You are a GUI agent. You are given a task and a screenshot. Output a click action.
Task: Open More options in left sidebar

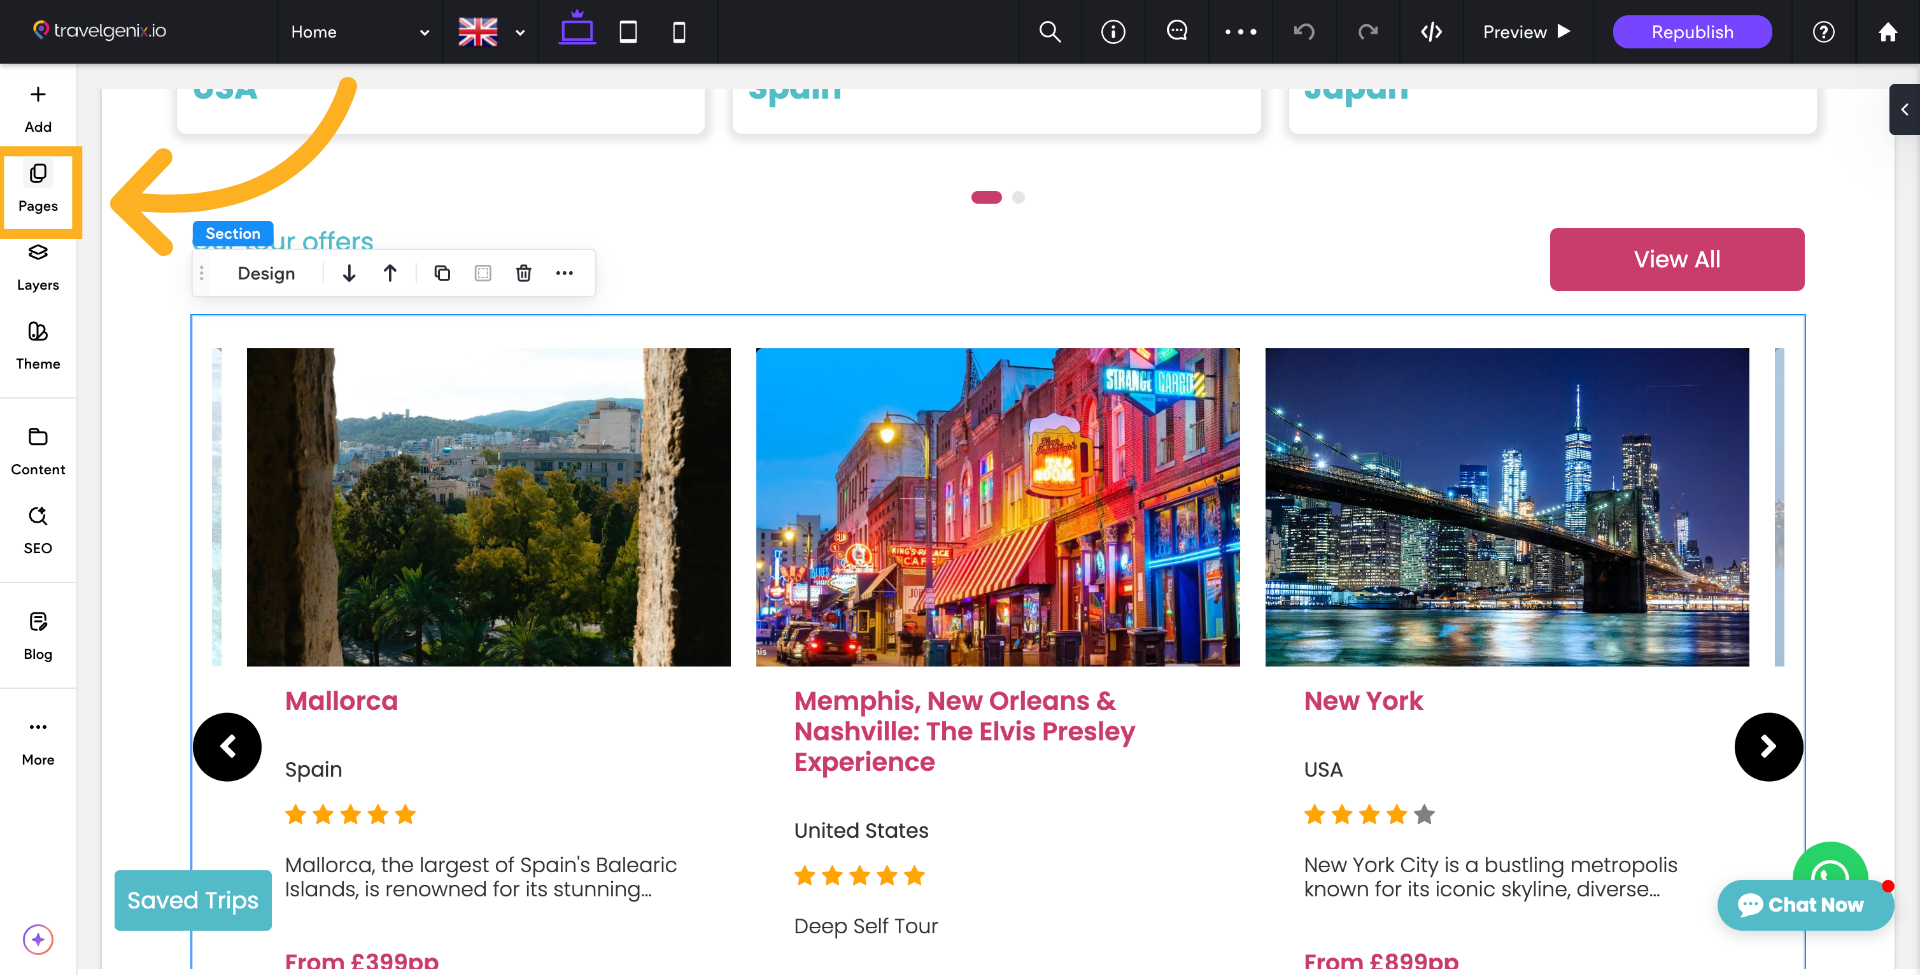tap(38, 741)
